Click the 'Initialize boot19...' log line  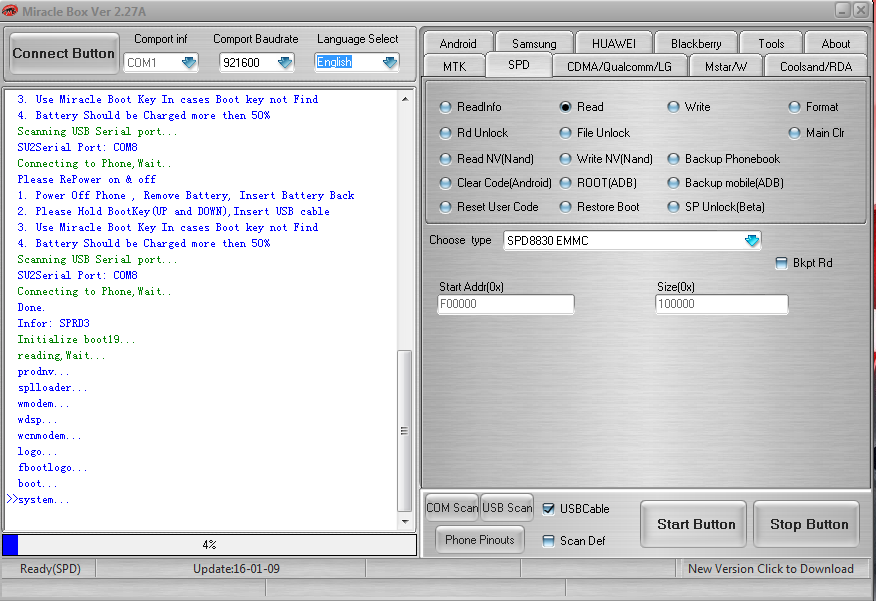[x=76, y=339]
